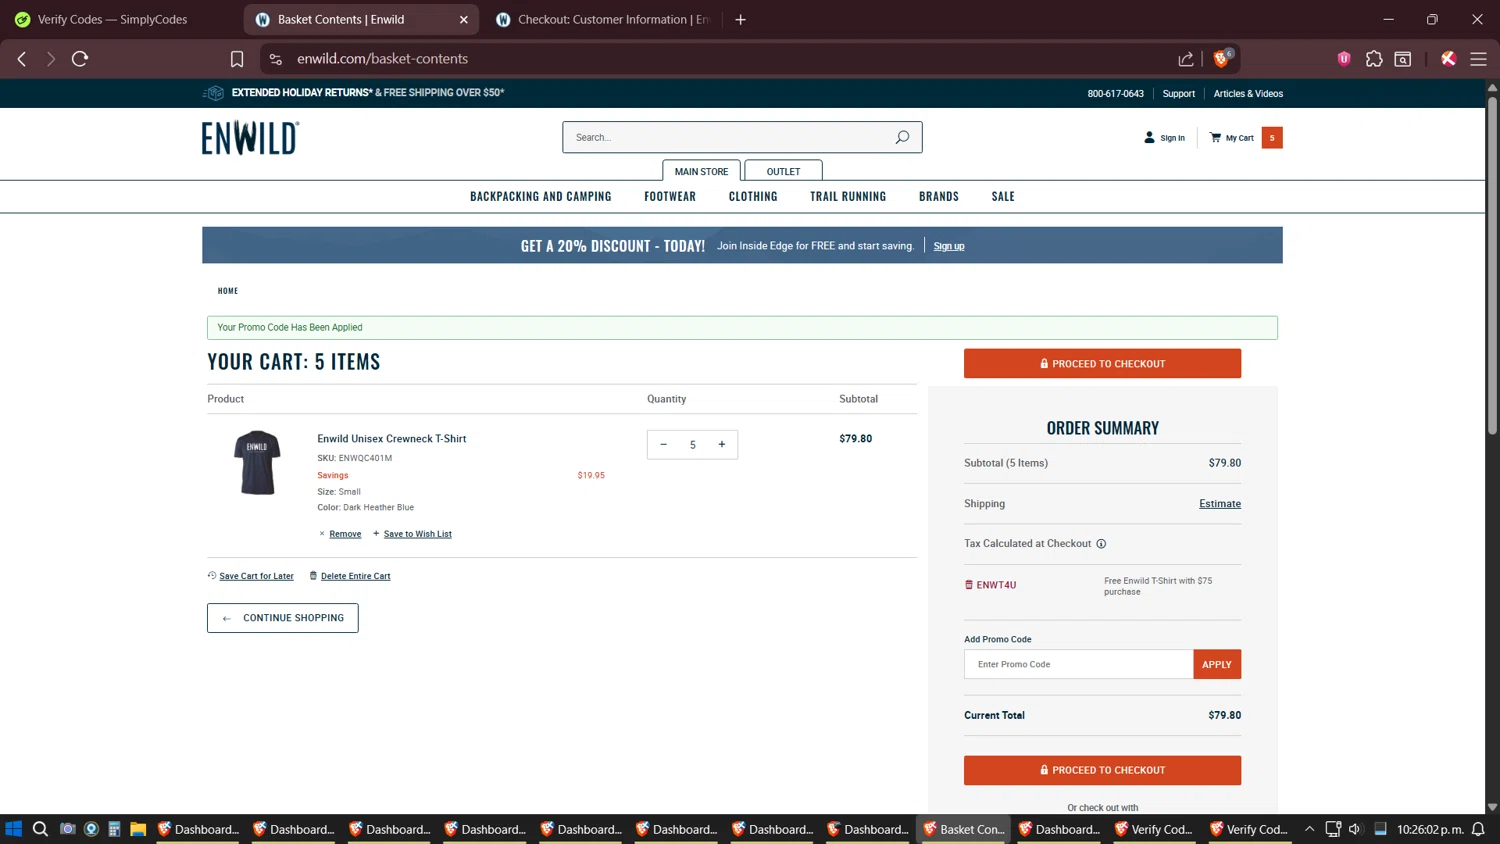Screen dimensions: 1500x844
Task: Click top Proceed to Checkout button
Action: (x=1102, y=363)
